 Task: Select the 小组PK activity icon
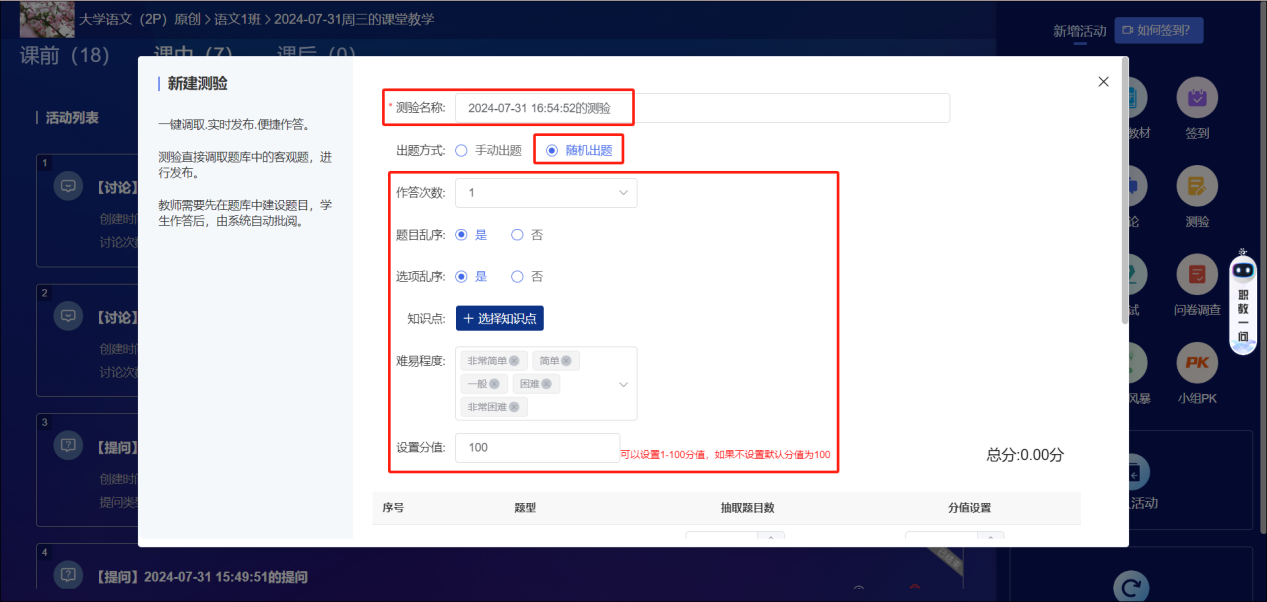coord(1196,363)
